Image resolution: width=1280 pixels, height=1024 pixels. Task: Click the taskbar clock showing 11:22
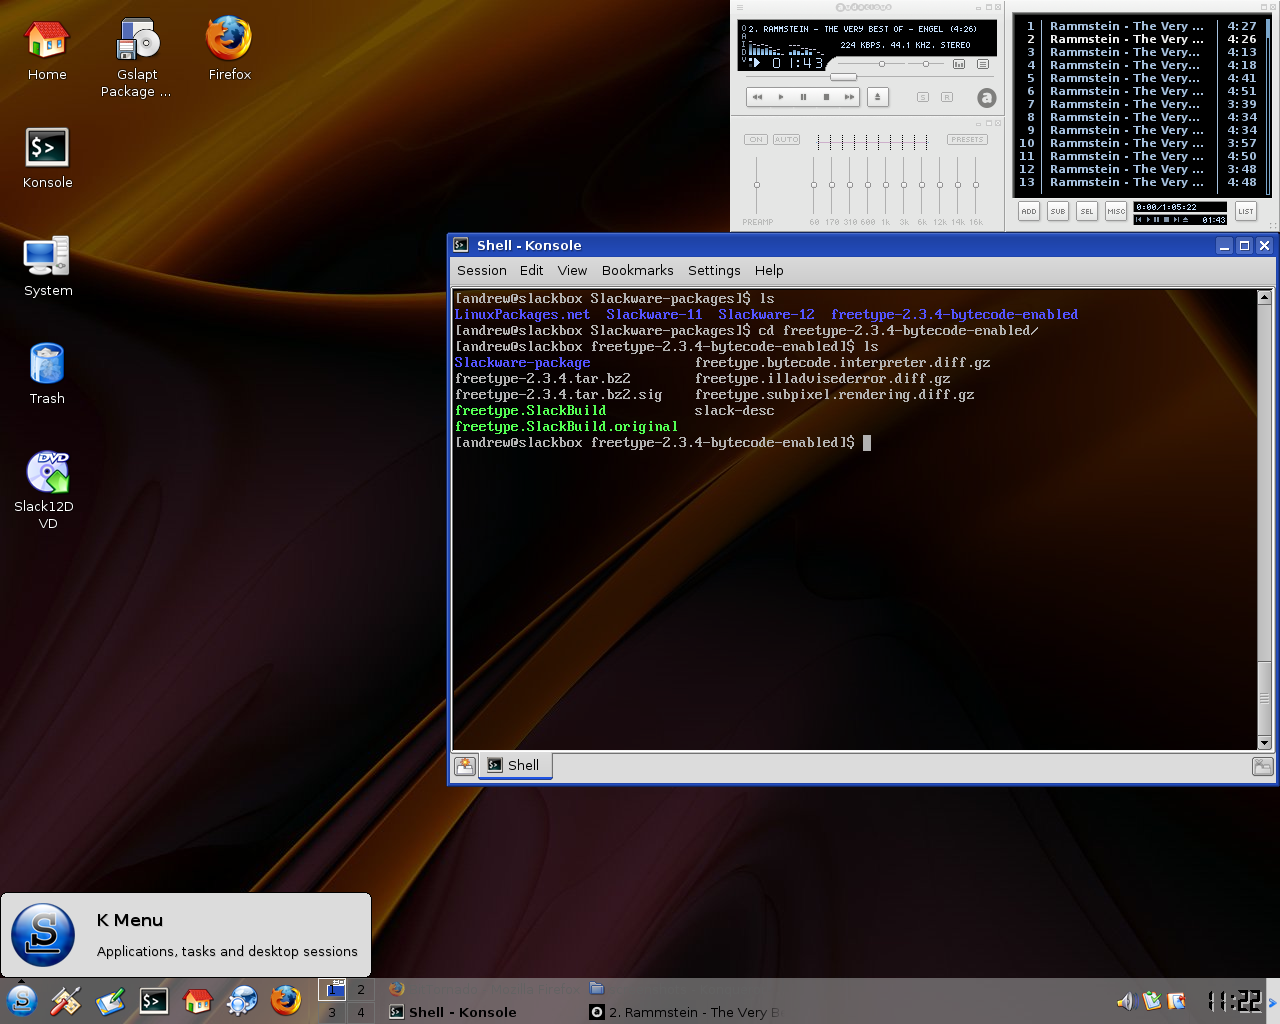(x=1234, y=1000)
